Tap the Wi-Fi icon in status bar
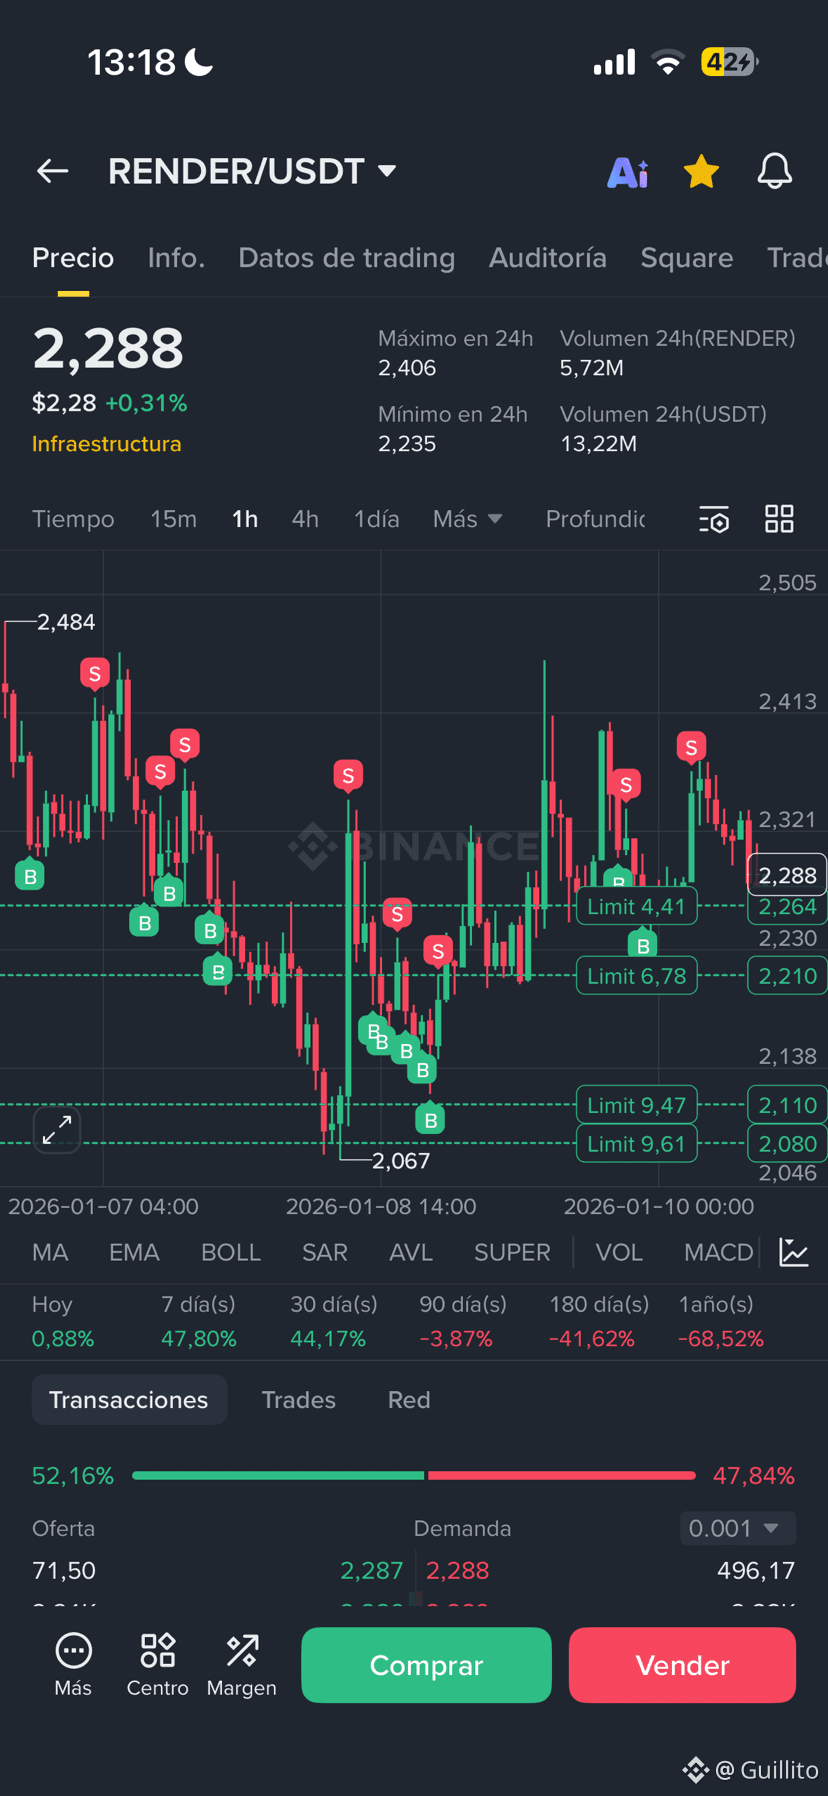 pyautogui.click(x=667, y=63)
